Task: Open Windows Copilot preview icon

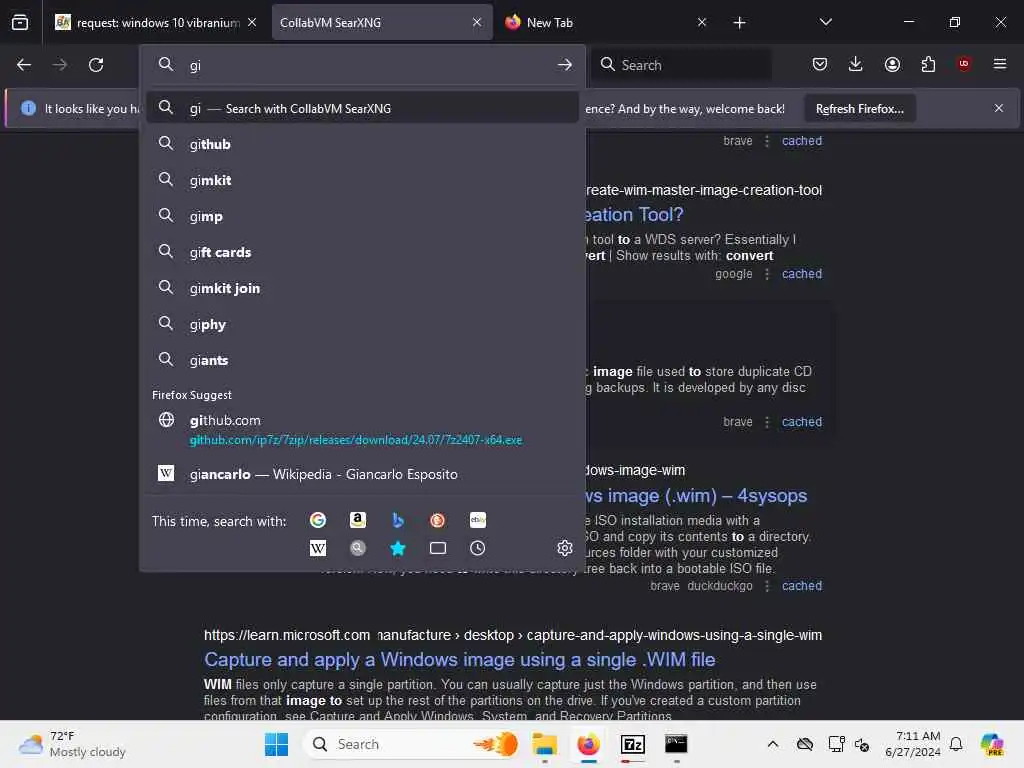Action: click(992, 744)
